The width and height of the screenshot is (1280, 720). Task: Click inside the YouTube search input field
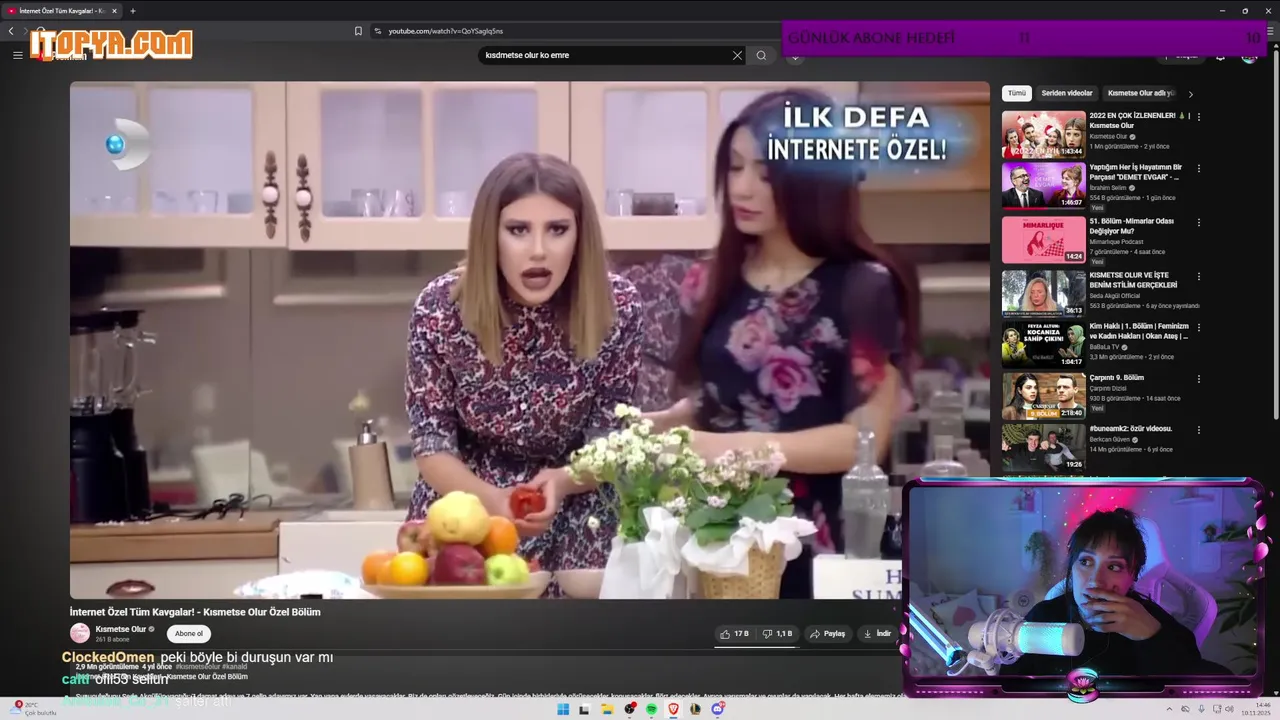tap(605, 55)
